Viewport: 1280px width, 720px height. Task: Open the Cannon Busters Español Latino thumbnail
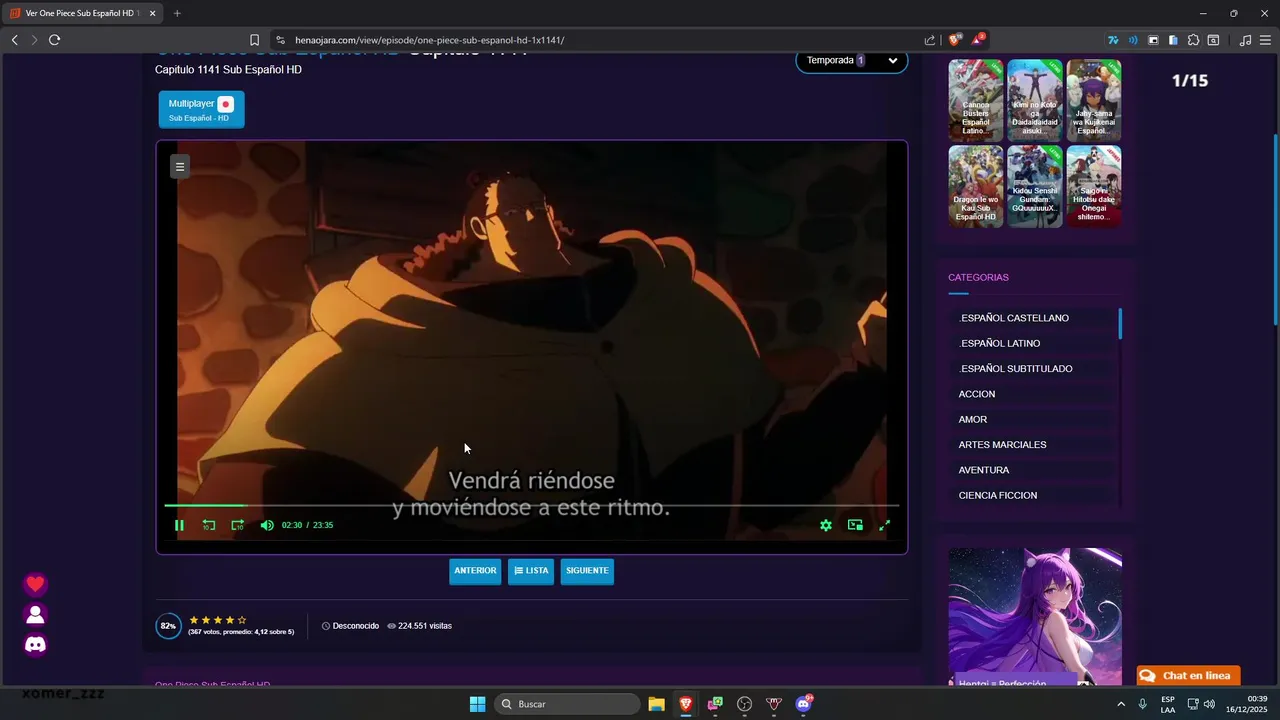976,100
